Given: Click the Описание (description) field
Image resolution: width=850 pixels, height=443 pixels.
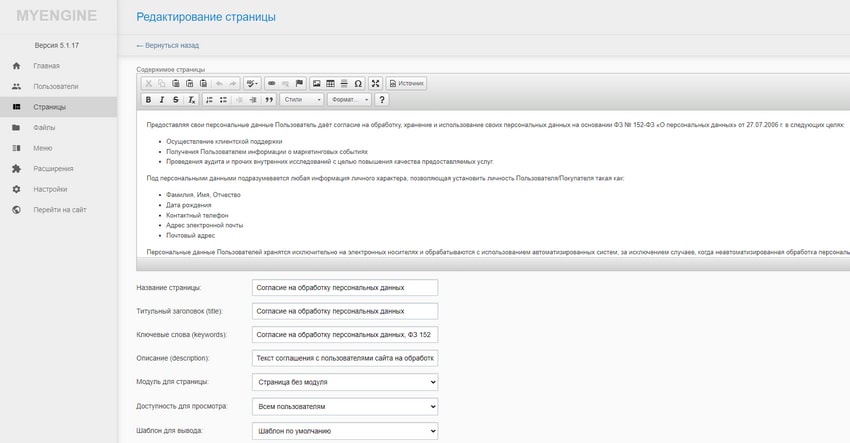Looking at the screenshot, I should (x=345, y=358).
